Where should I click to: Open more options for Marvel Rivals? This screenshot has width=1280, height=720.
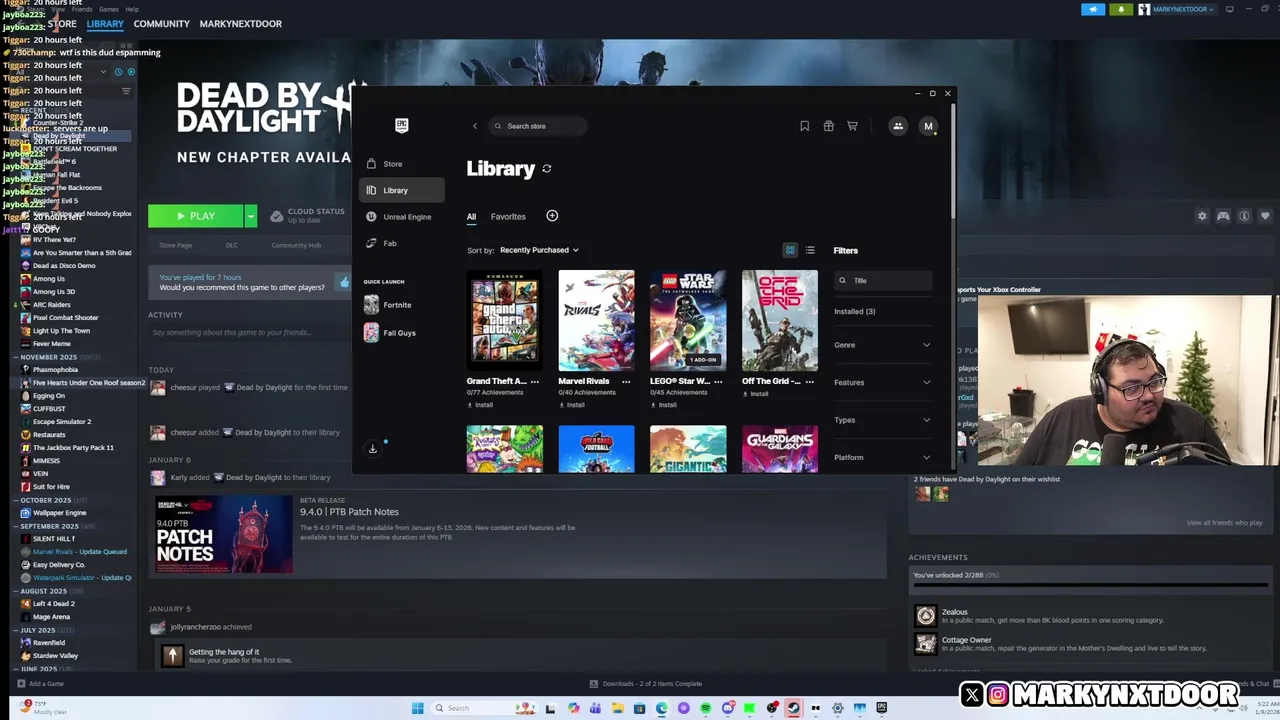(627, 381)
